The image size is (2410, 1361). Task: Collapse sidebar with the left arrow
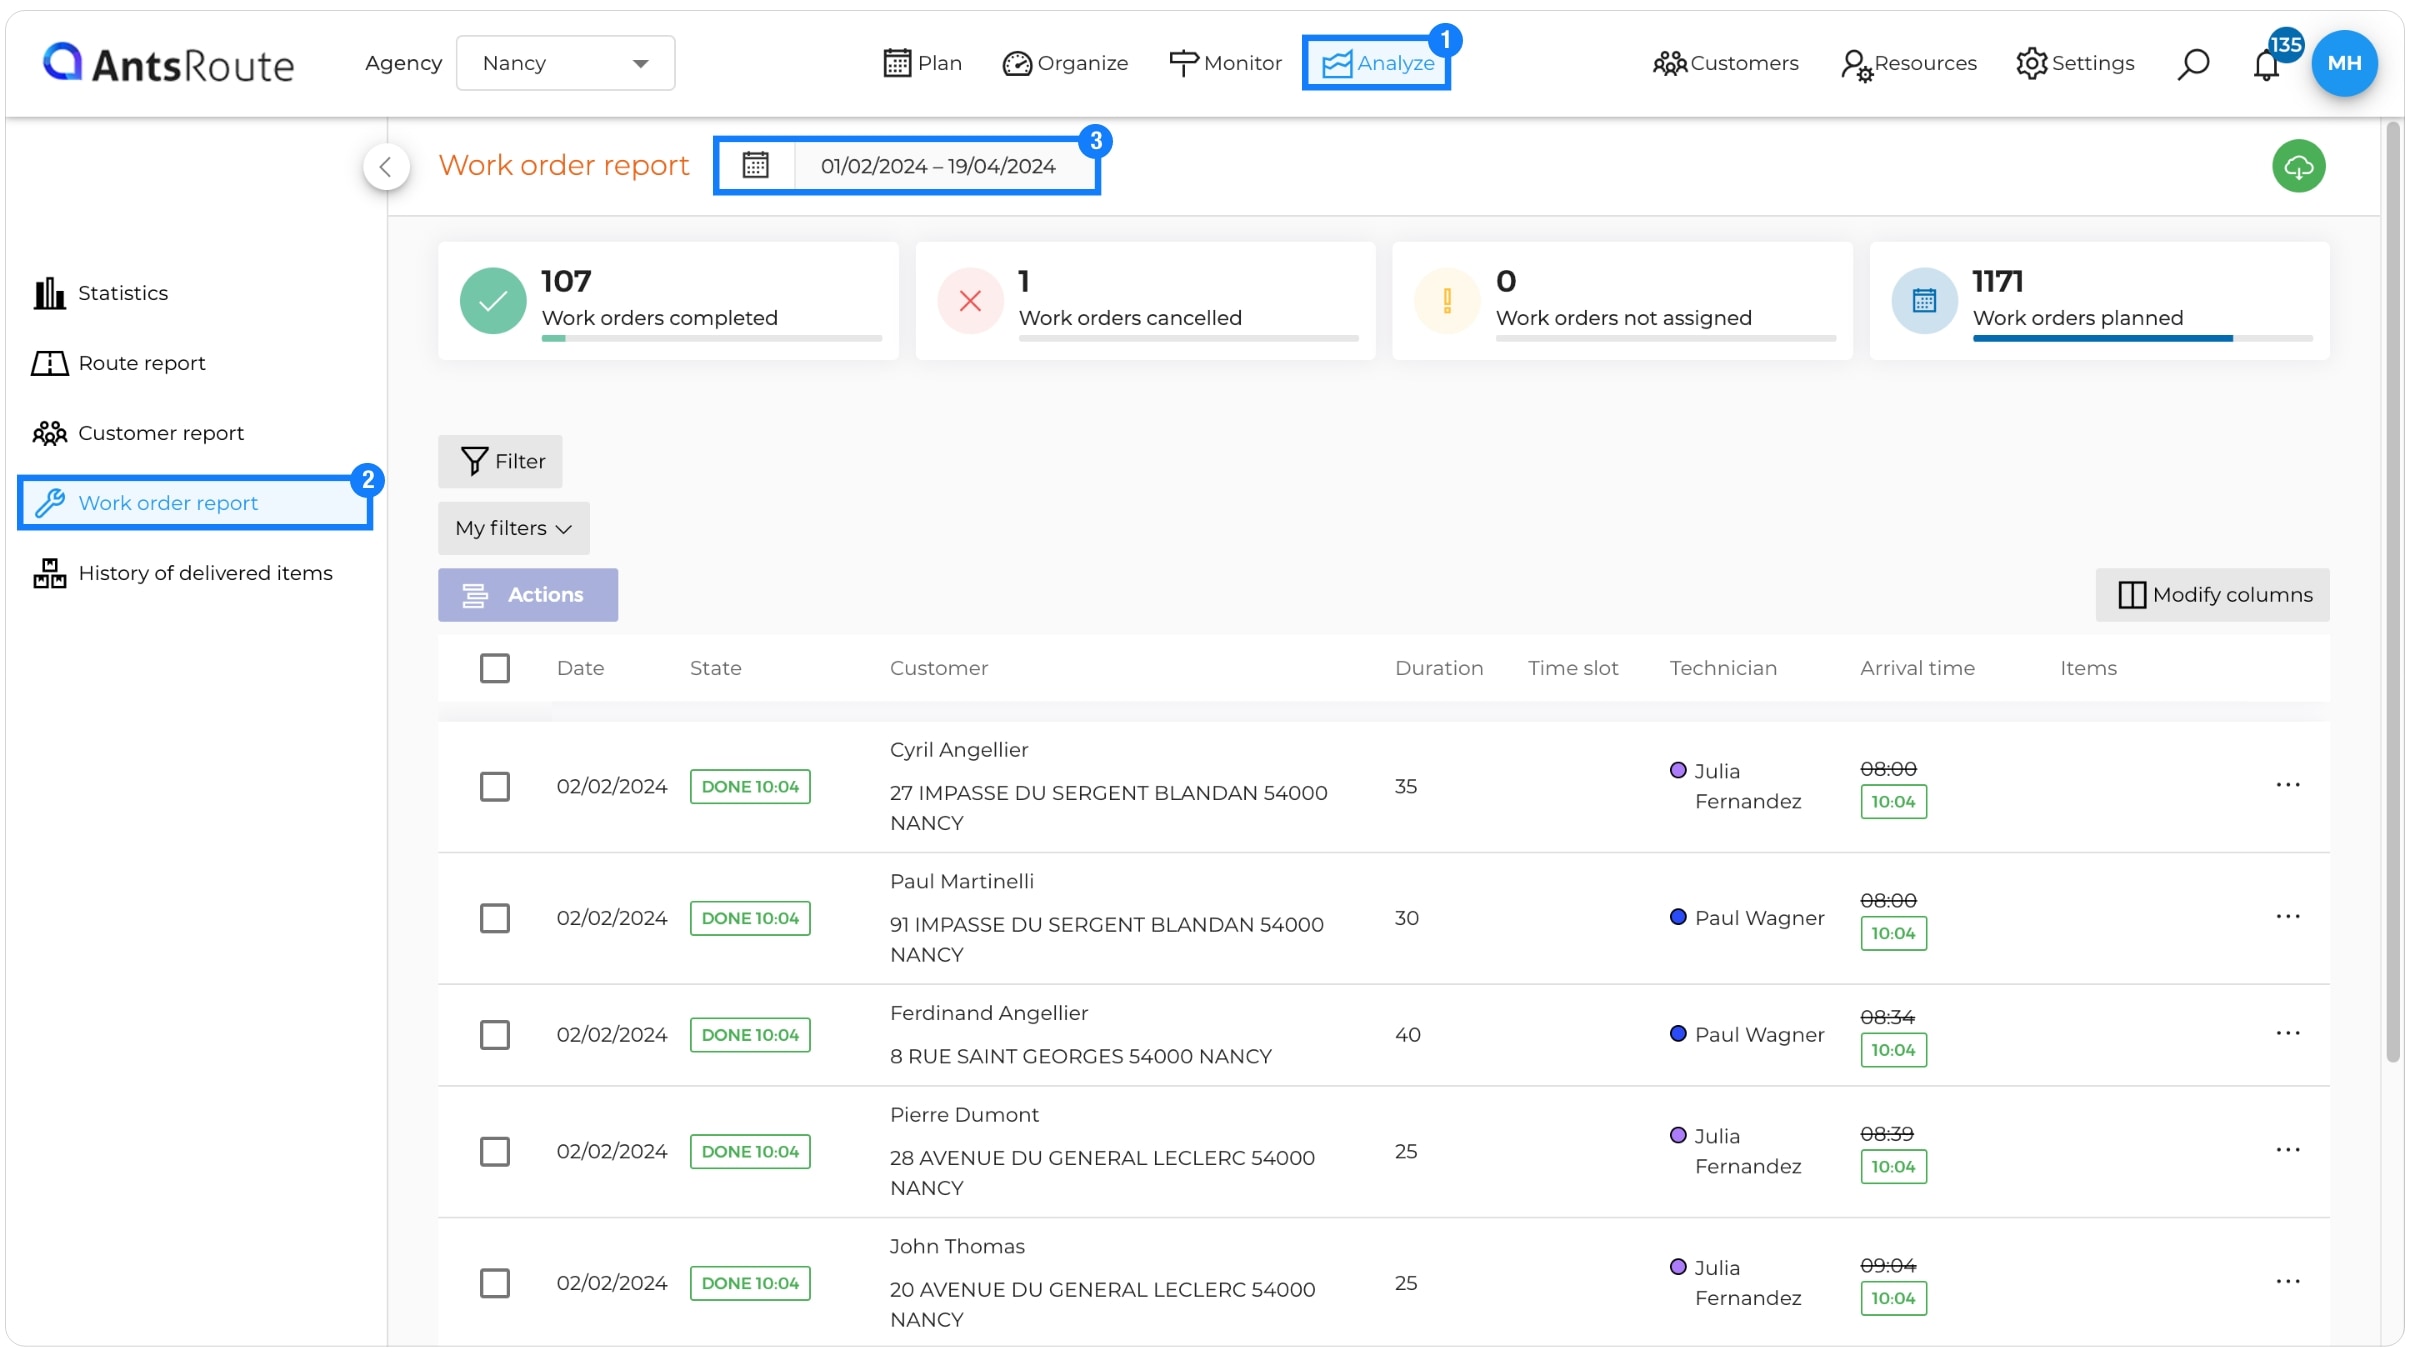pyautogui.click(x=386, y=166)
